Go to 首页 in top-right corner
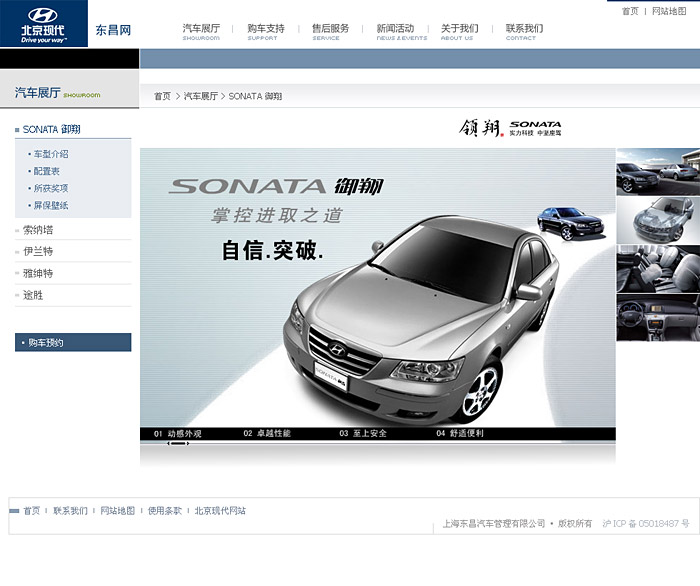 click(630, 11)
